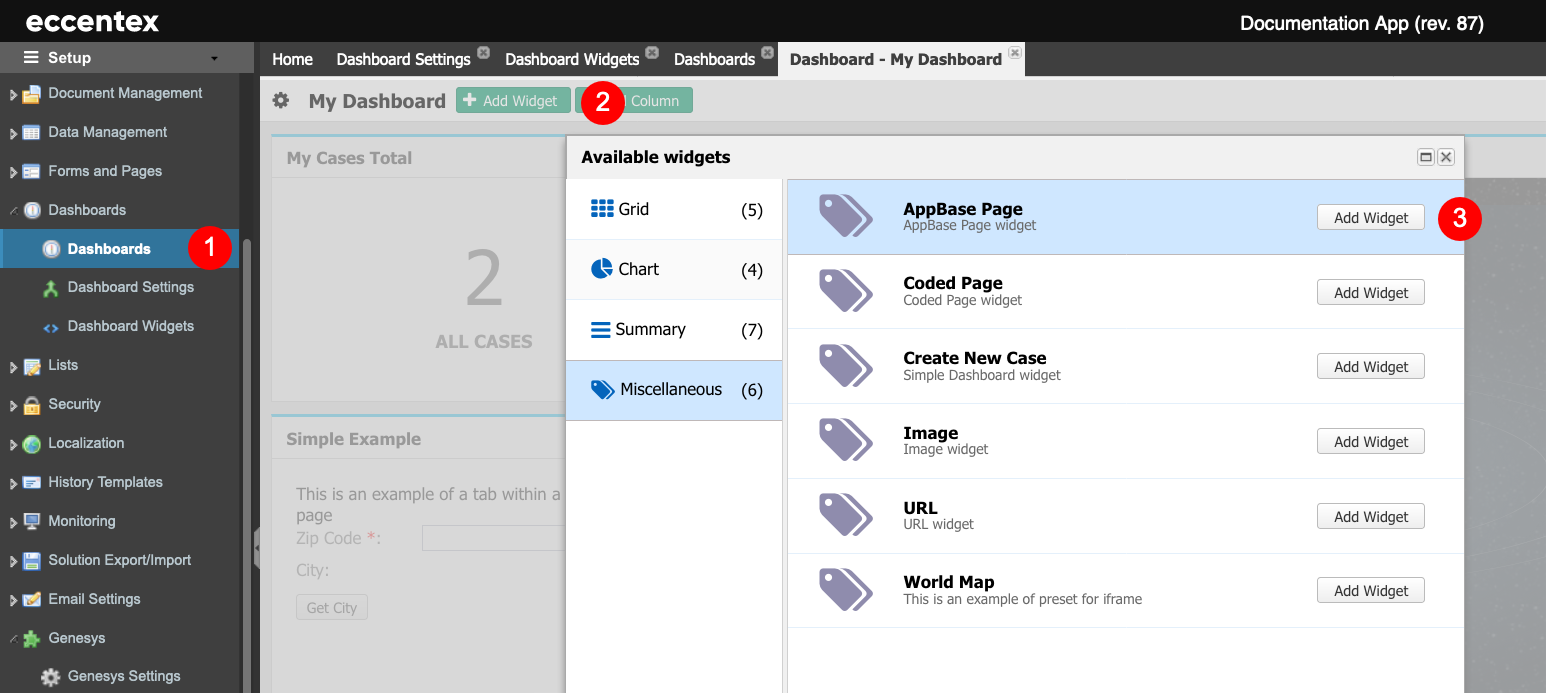Click the History Templates sidebar label
The image size is (1546, 693).
[105, 482]
